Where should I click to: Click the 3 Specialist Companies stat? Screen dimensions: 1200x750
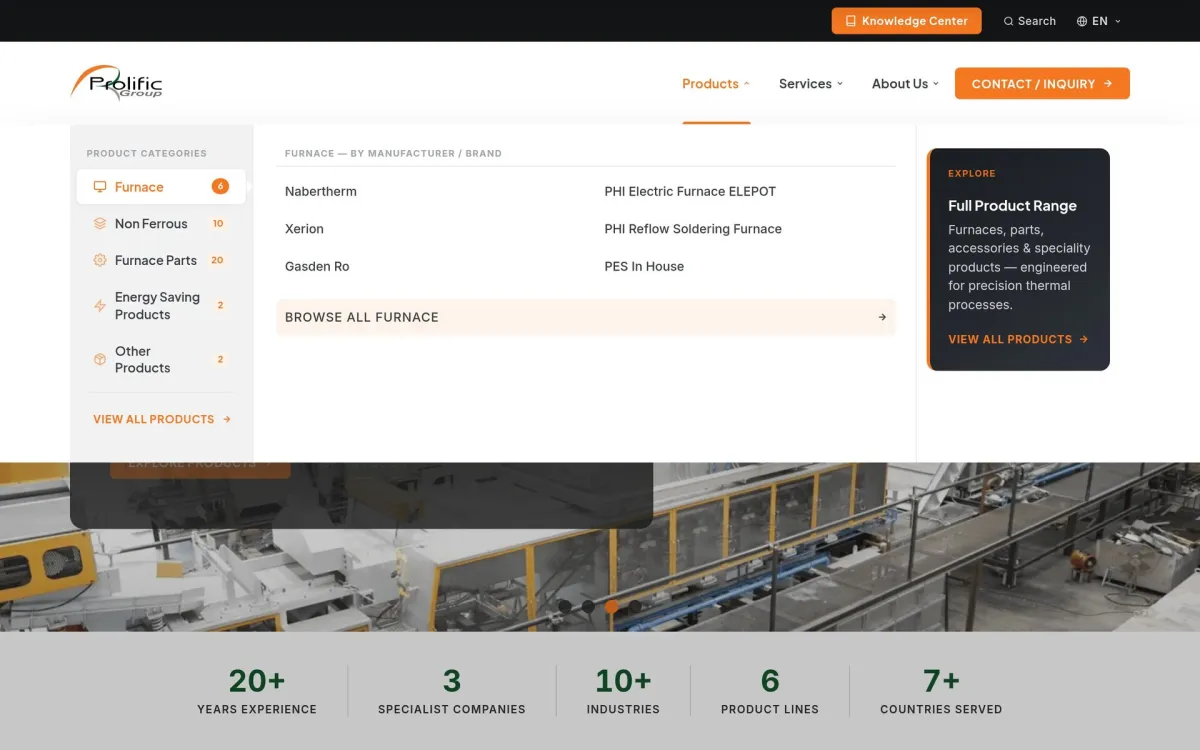(x=452, y=691)
